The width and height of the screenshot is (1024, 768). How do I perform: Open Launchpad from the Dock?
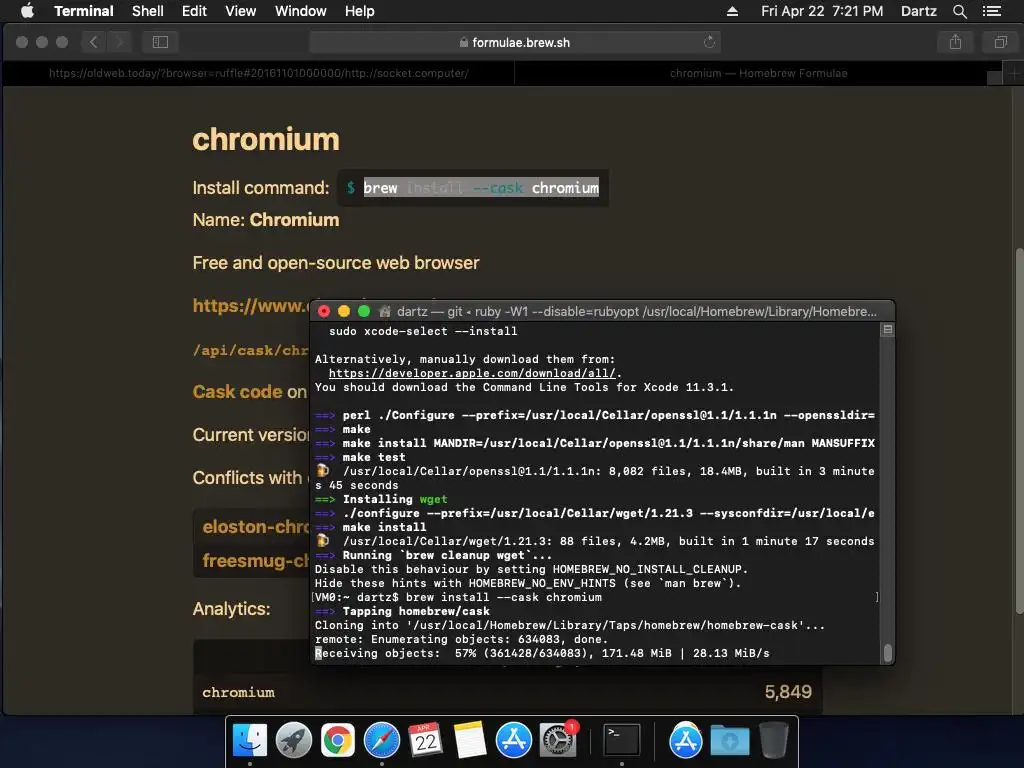pyautogui.click(x=294, y=741)
